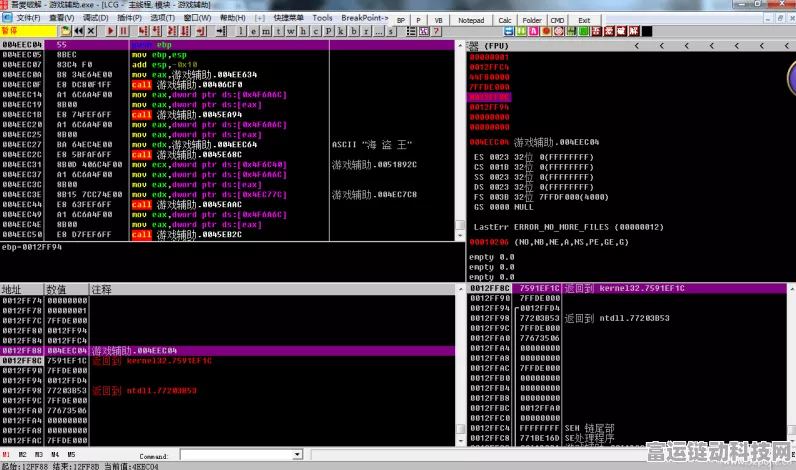Run the program with the red play icon
This screenshot has height=470, width=796.
tap(110, 31)
